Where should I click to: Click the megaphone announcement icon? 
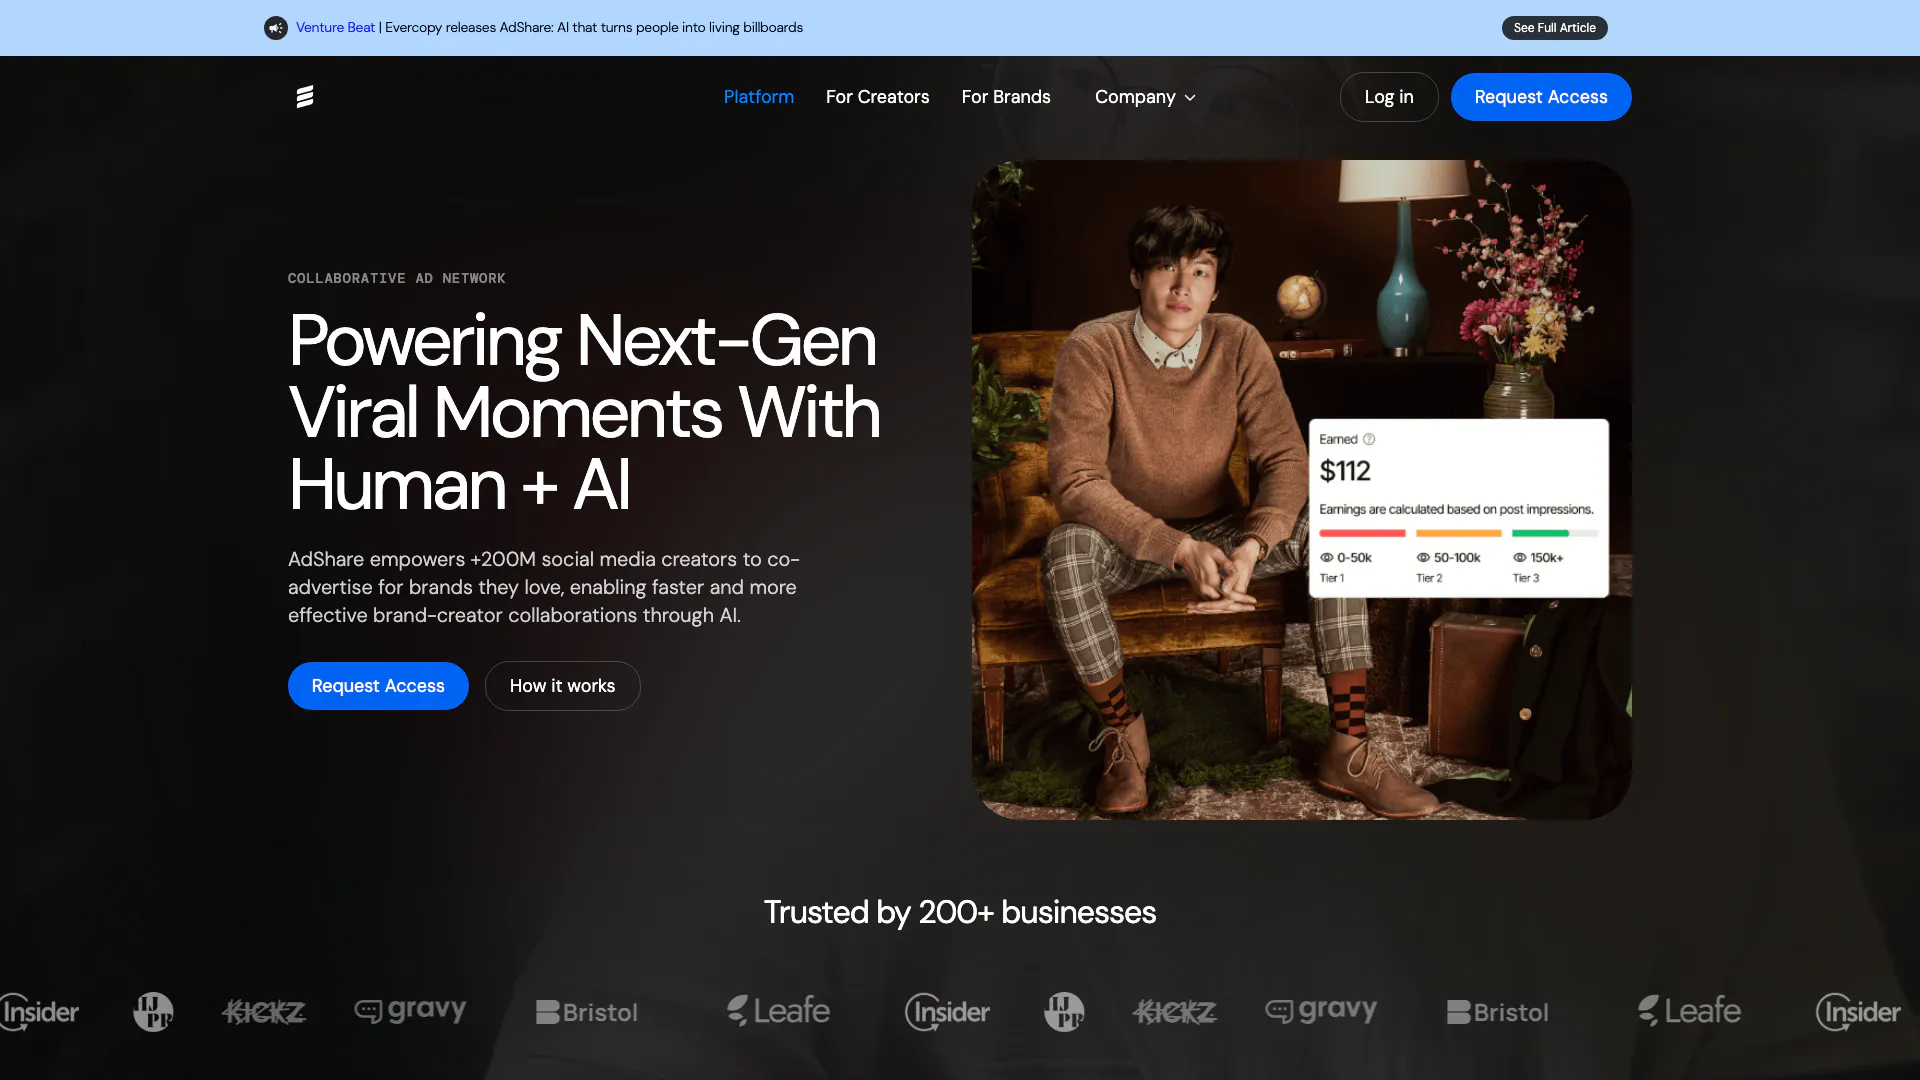pyautogui.click(x=276, y=28)
